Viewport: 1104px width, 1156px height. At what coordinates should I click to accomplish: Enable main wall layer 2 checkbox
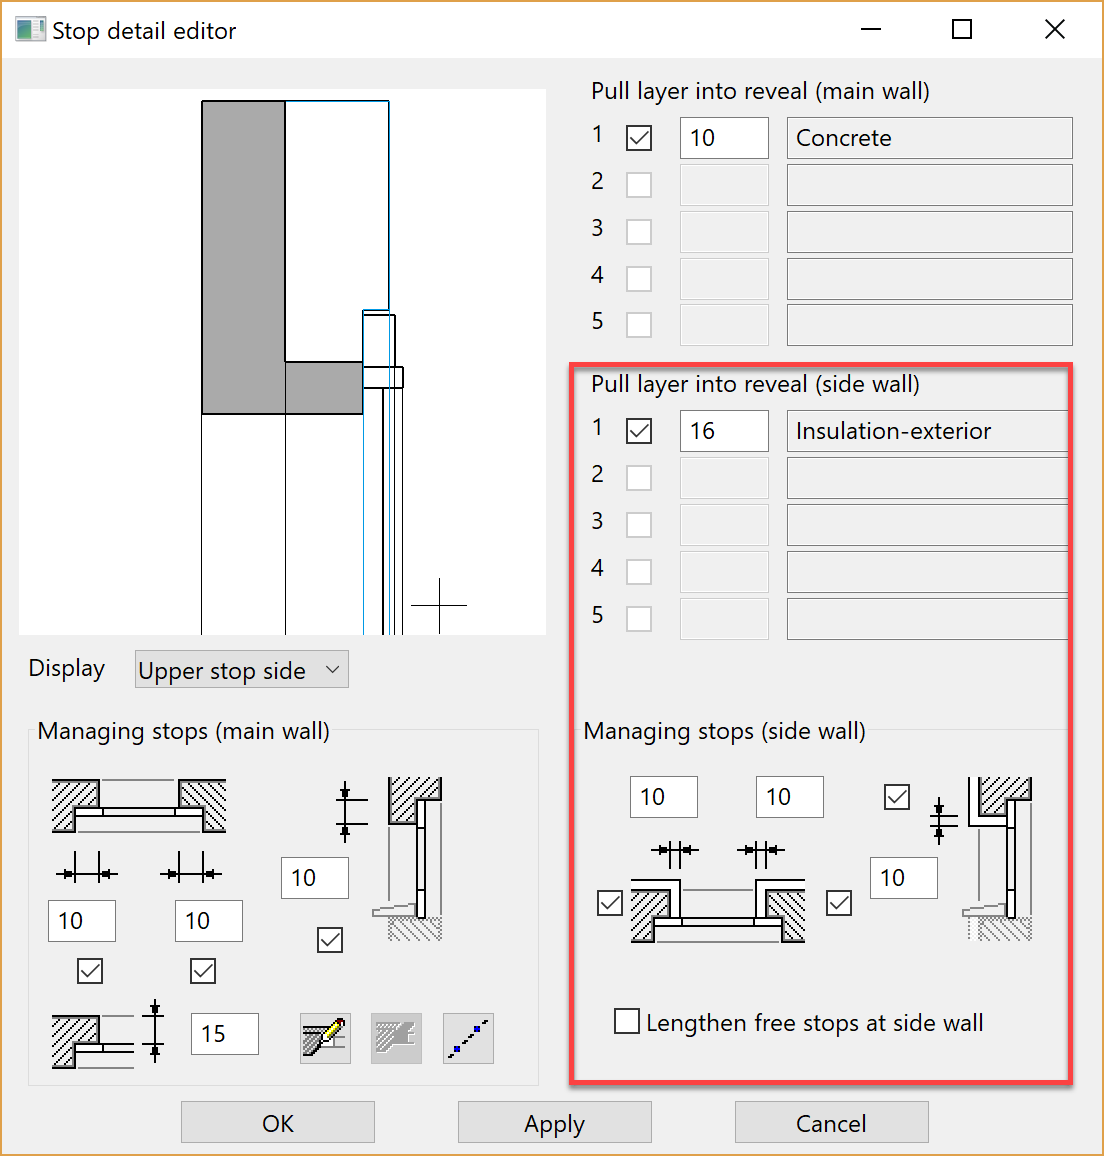coord(639,184)
